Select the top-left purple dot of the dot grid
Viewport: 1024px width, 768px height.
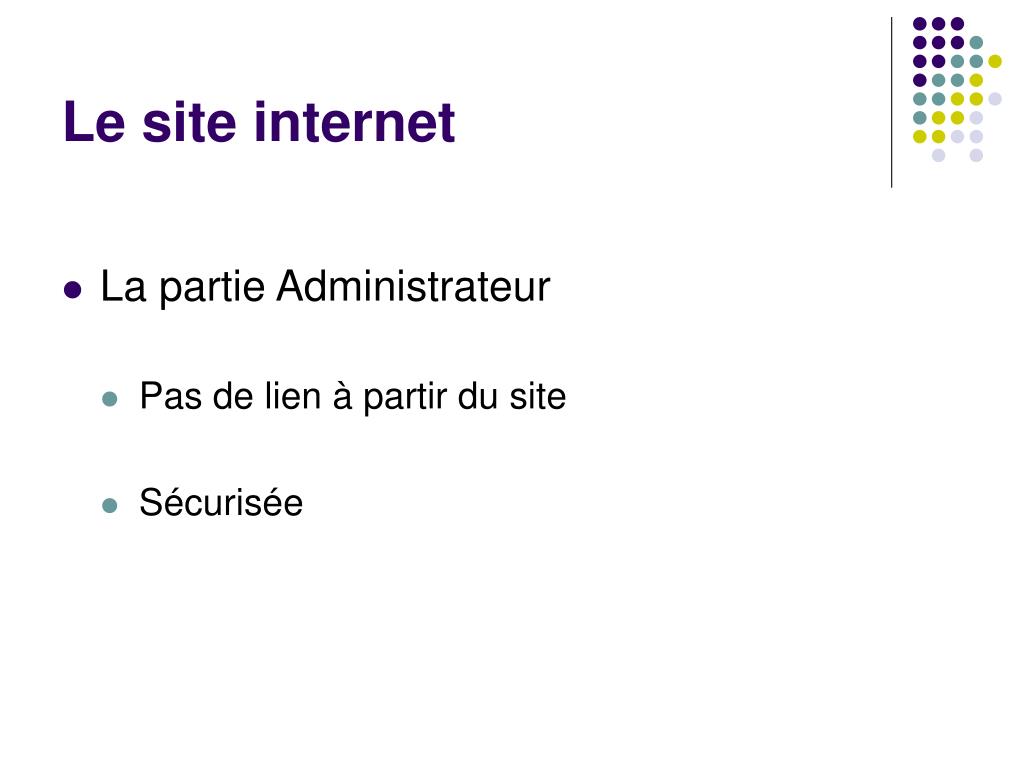tap(920, 24)
